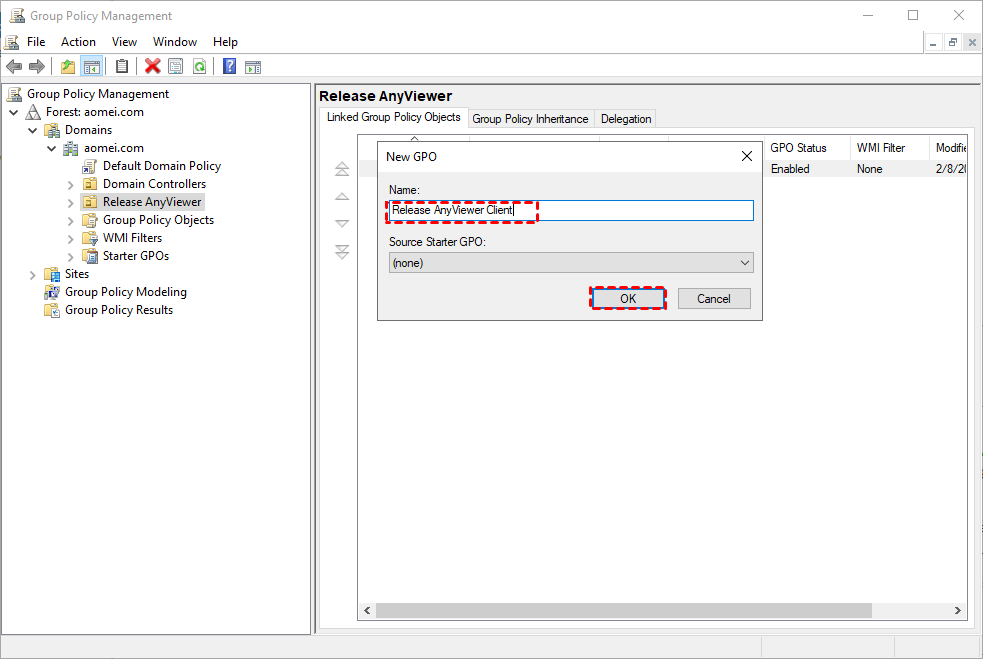
Task: Click the Back arrow toolbar icon
Action: pos(14,67)
